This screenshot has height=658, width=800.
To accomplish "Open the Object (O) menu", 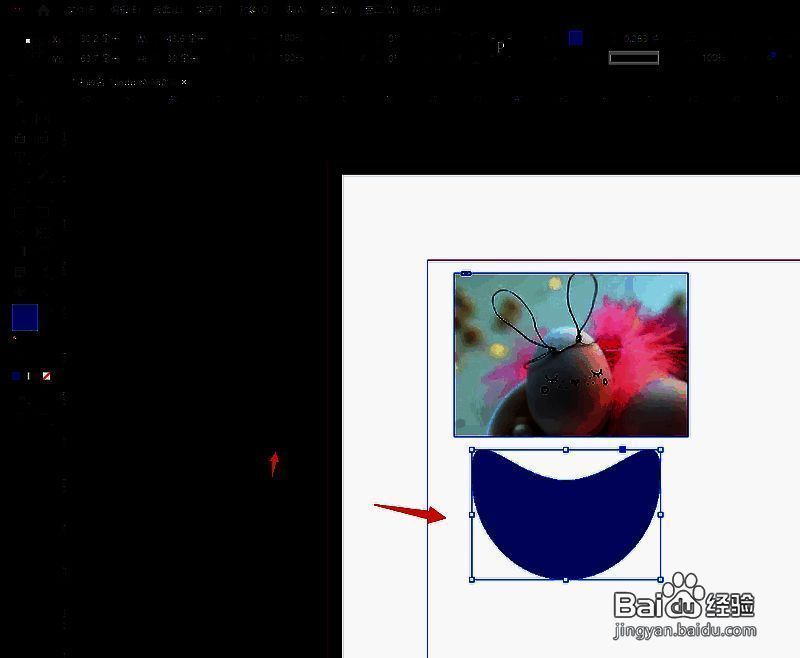I will coord(254,10).
